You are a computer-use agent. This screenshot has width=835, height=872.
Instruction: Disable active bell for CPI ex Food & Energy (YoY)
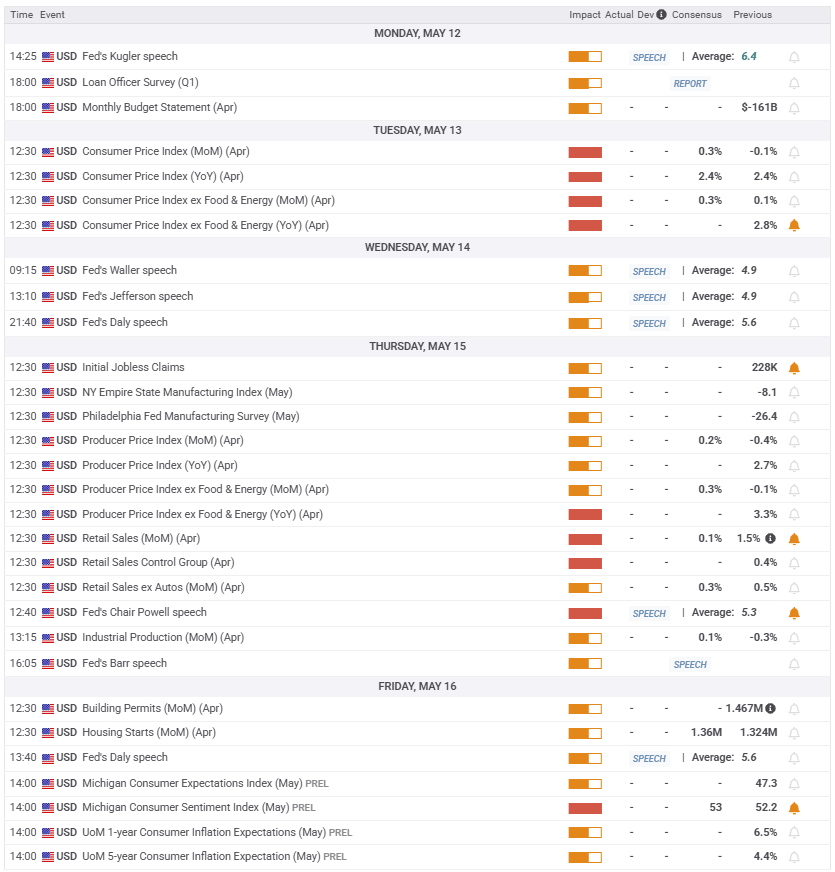794,225
